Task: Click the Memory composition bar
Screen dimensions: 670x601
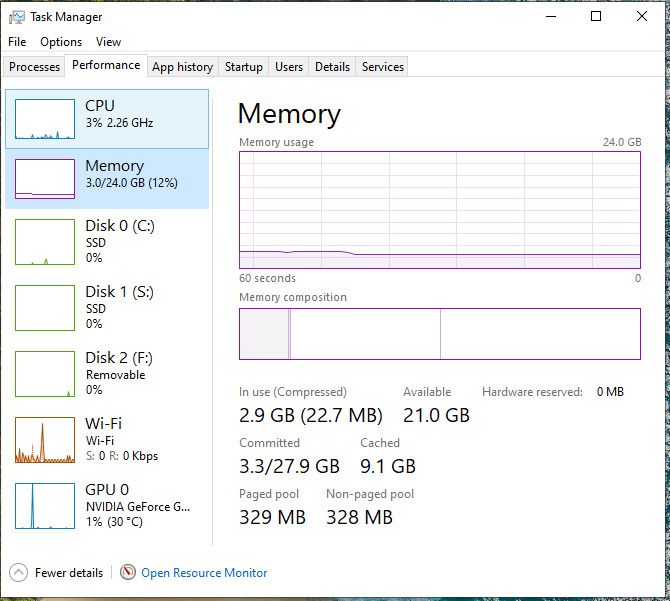Action: (x=440, y=334)
